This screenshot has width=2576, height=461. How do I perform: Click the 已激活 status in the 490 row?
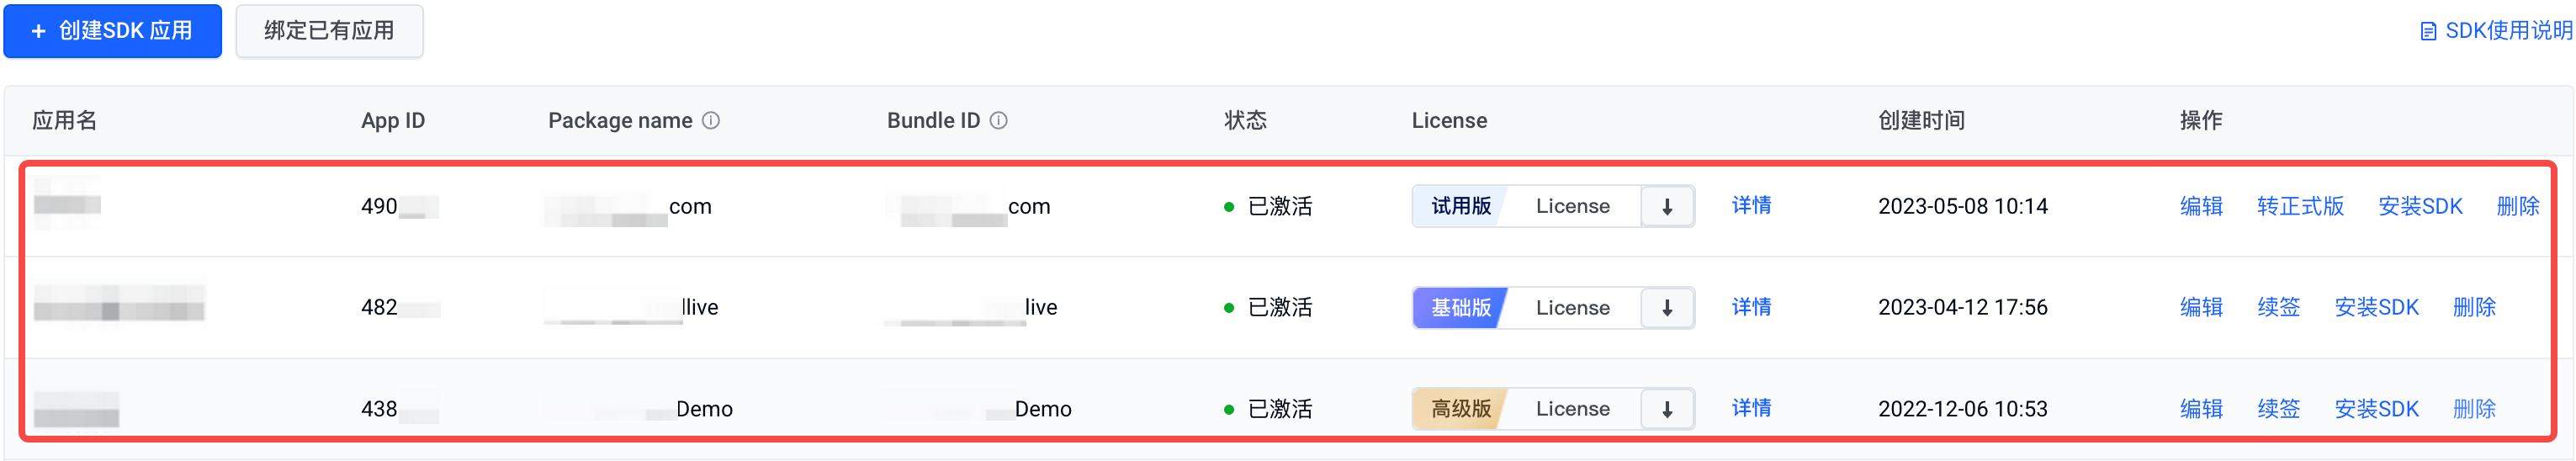click(1268, 207)
